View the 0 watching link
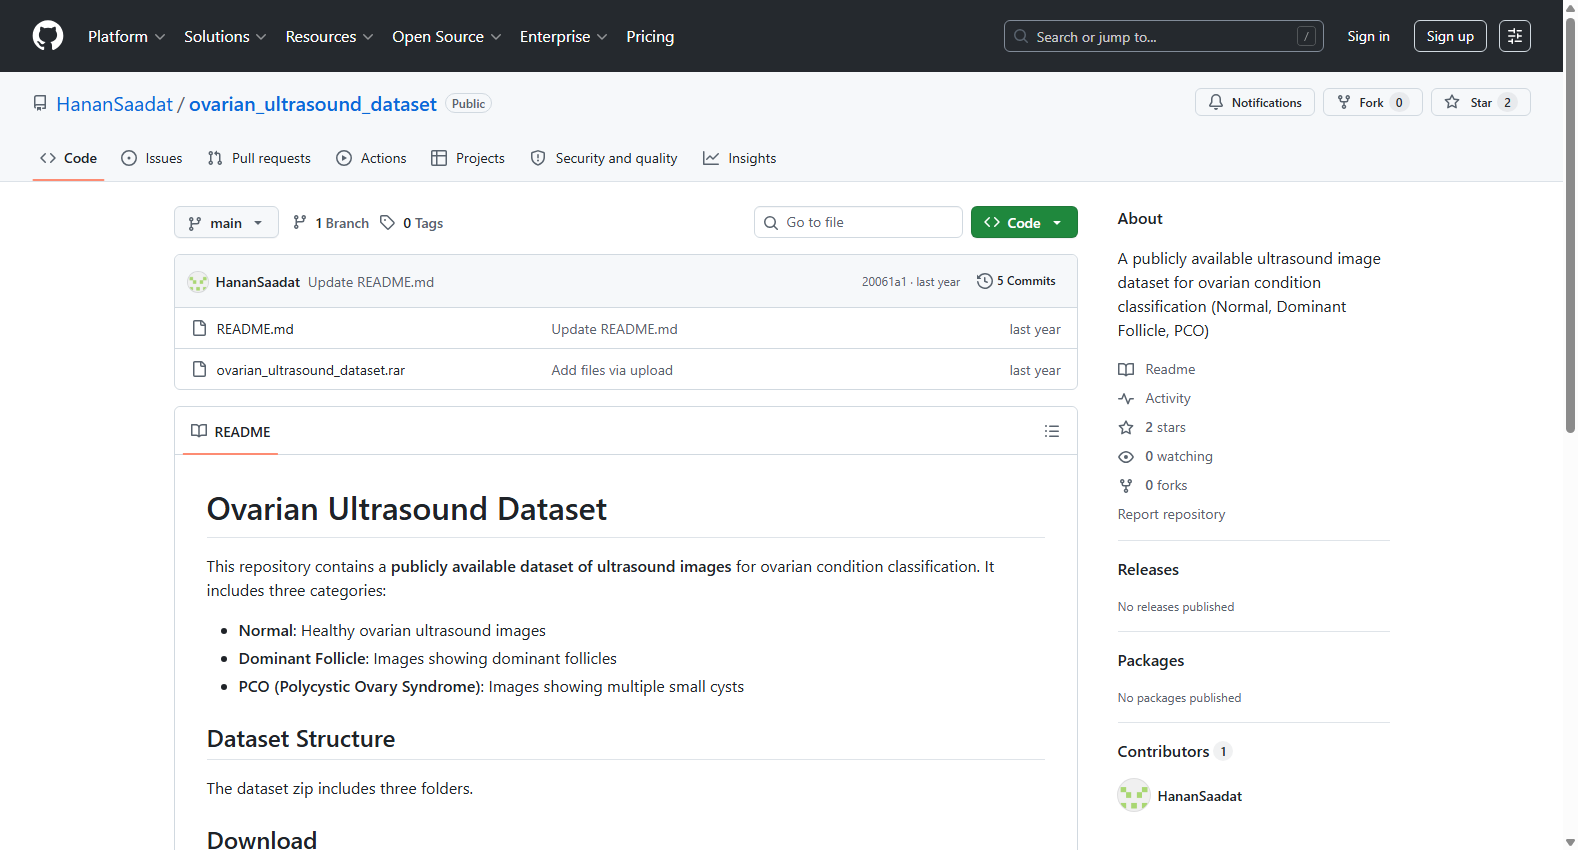The width and height of the screenshot is (1578, 850). point(1166,456)
